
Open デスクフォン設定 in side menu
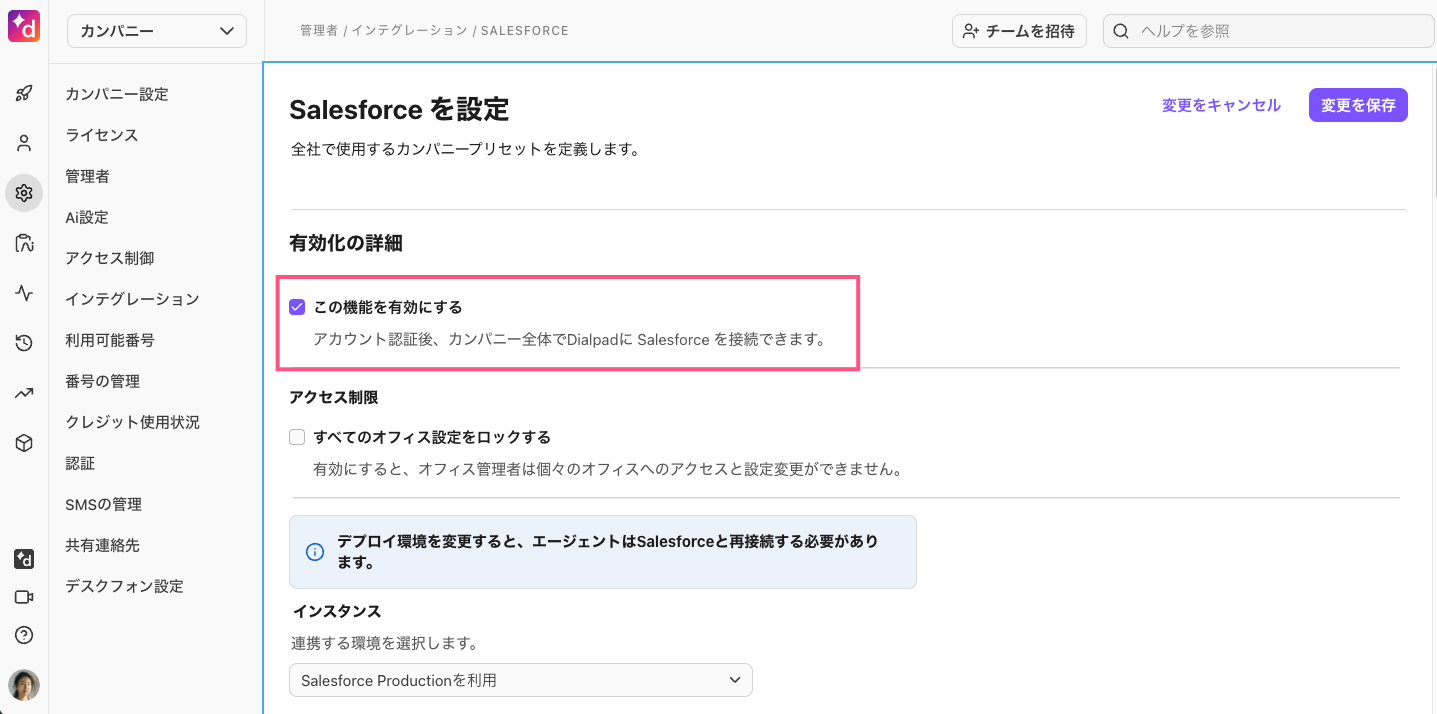[x=125, y=586]
